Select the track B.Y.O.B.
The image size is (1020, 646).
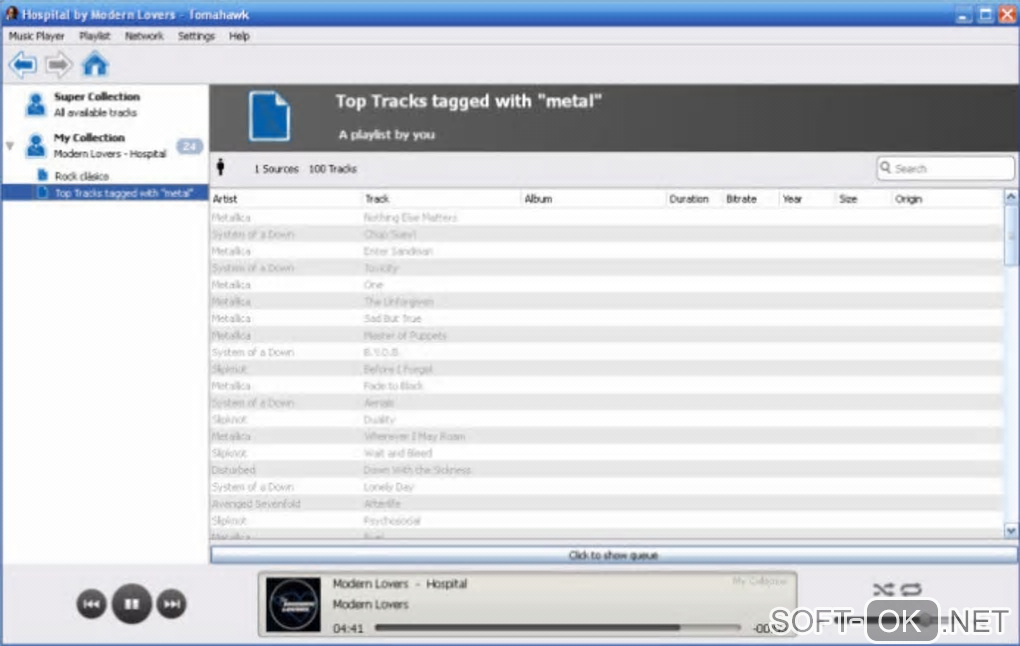381,352
